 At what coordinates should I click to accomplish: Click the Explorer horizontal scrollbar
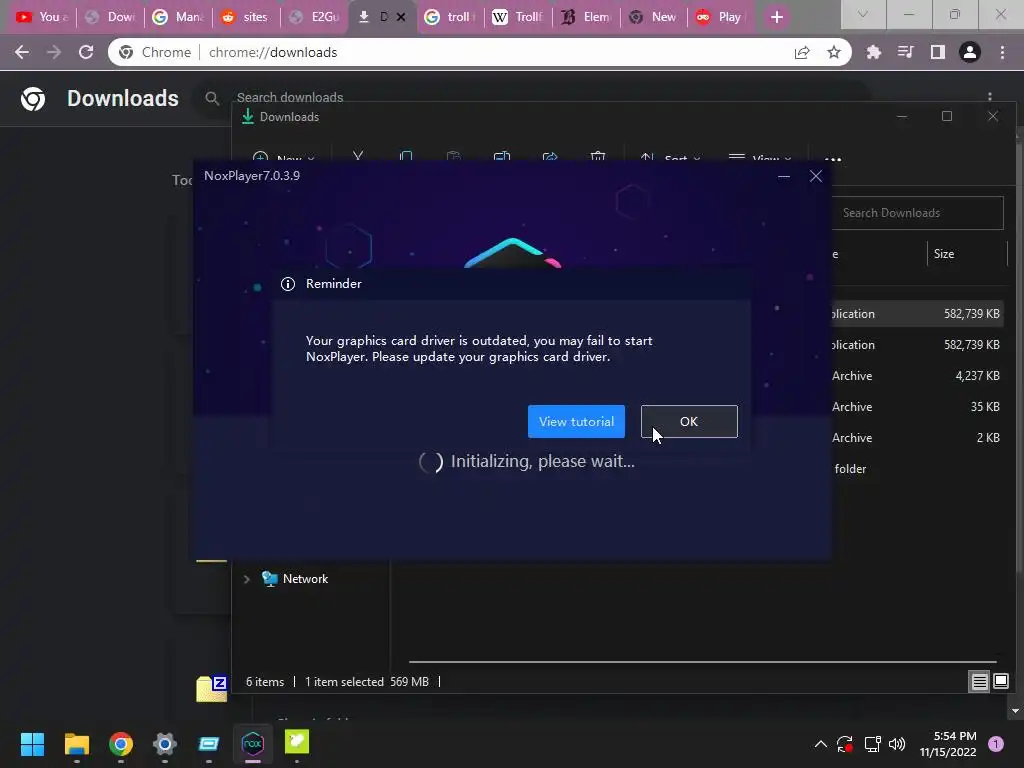tap(703, 662)
